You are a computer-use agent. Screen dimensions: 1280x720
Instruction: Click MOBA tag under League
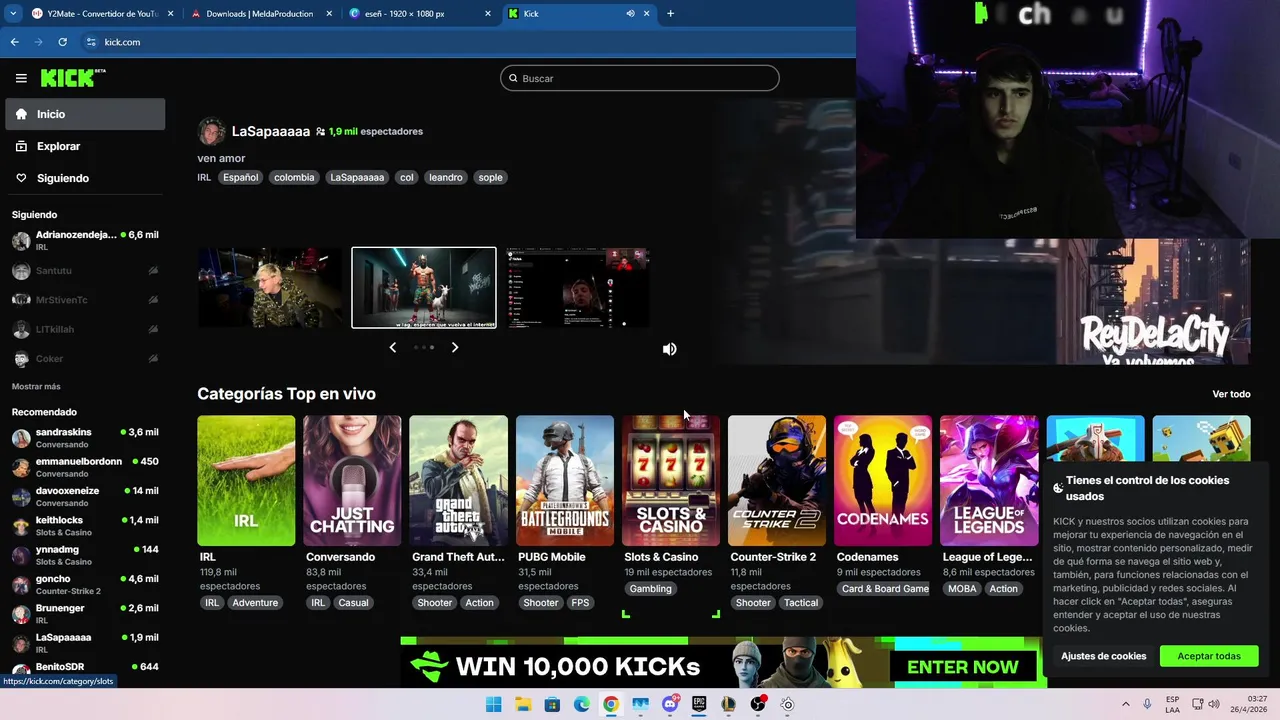coord(962,589)
